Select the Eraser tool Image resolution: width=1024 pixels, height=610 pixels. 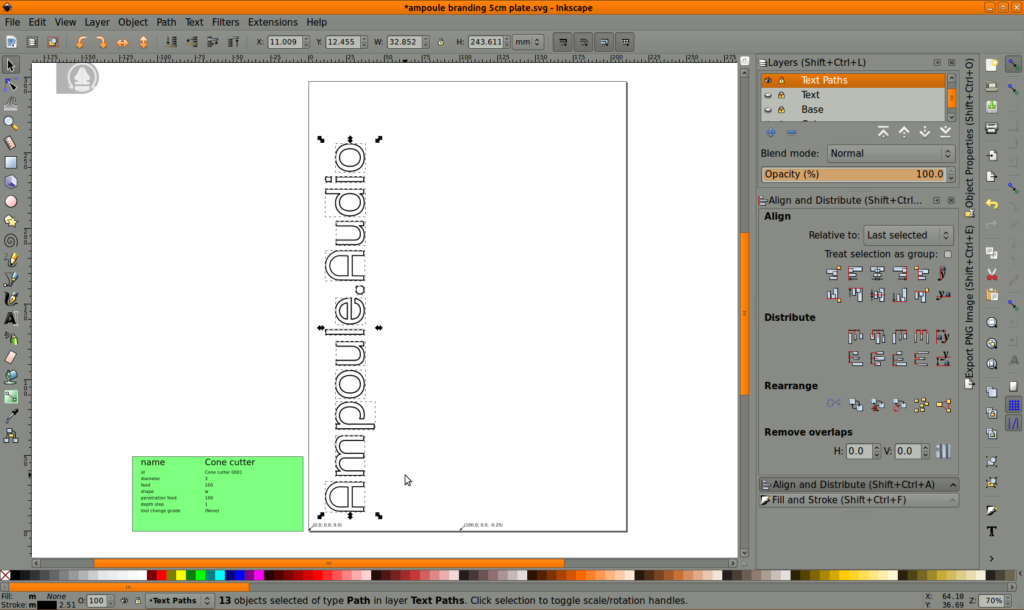pos(10,357)
